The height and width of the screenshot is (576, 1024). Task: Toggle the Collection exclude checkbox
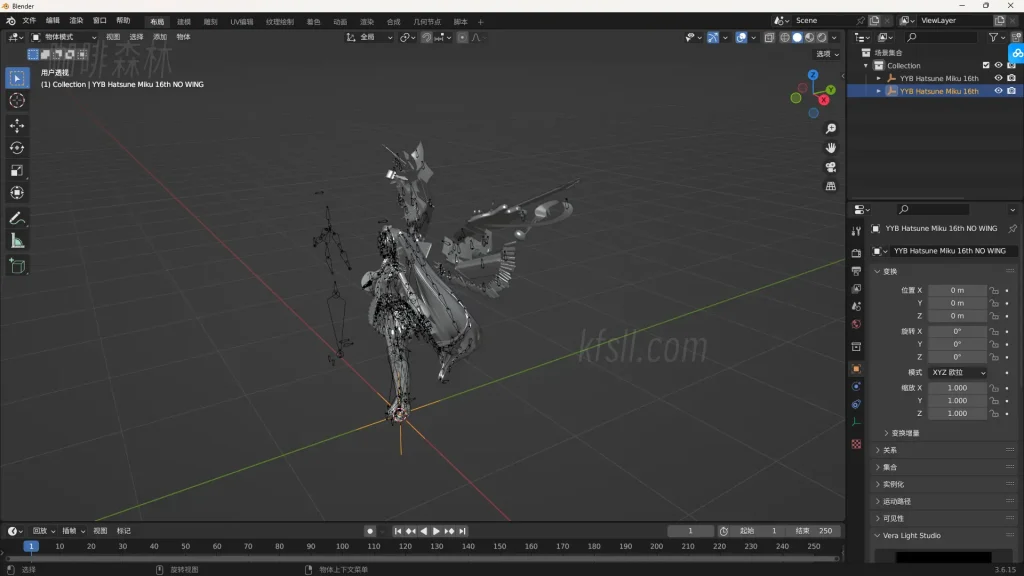pyautogui.click(x=986, y=65)
